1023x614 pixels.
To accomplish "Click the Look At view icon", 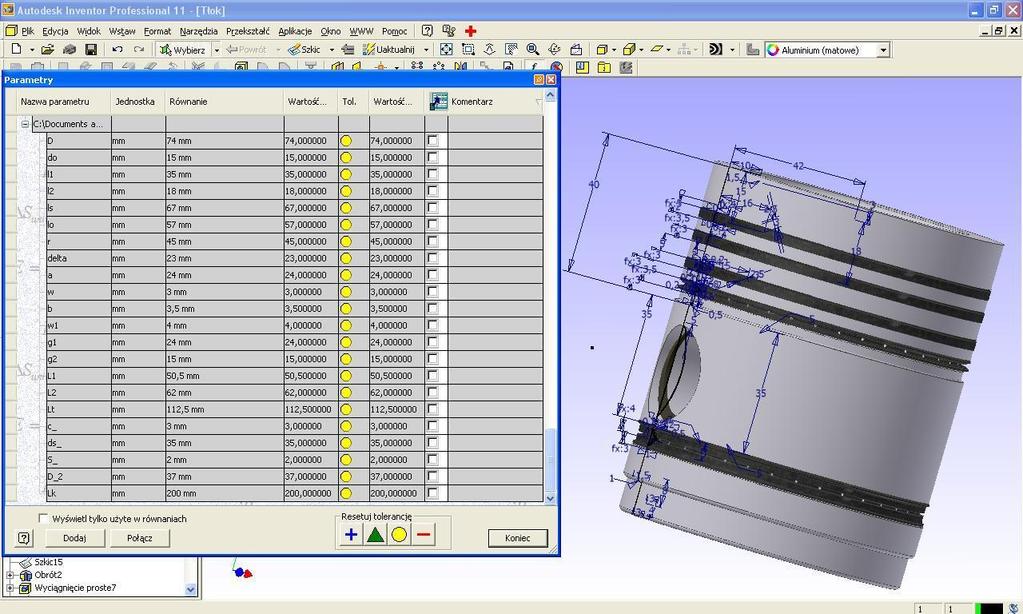I will click(576, 50).
